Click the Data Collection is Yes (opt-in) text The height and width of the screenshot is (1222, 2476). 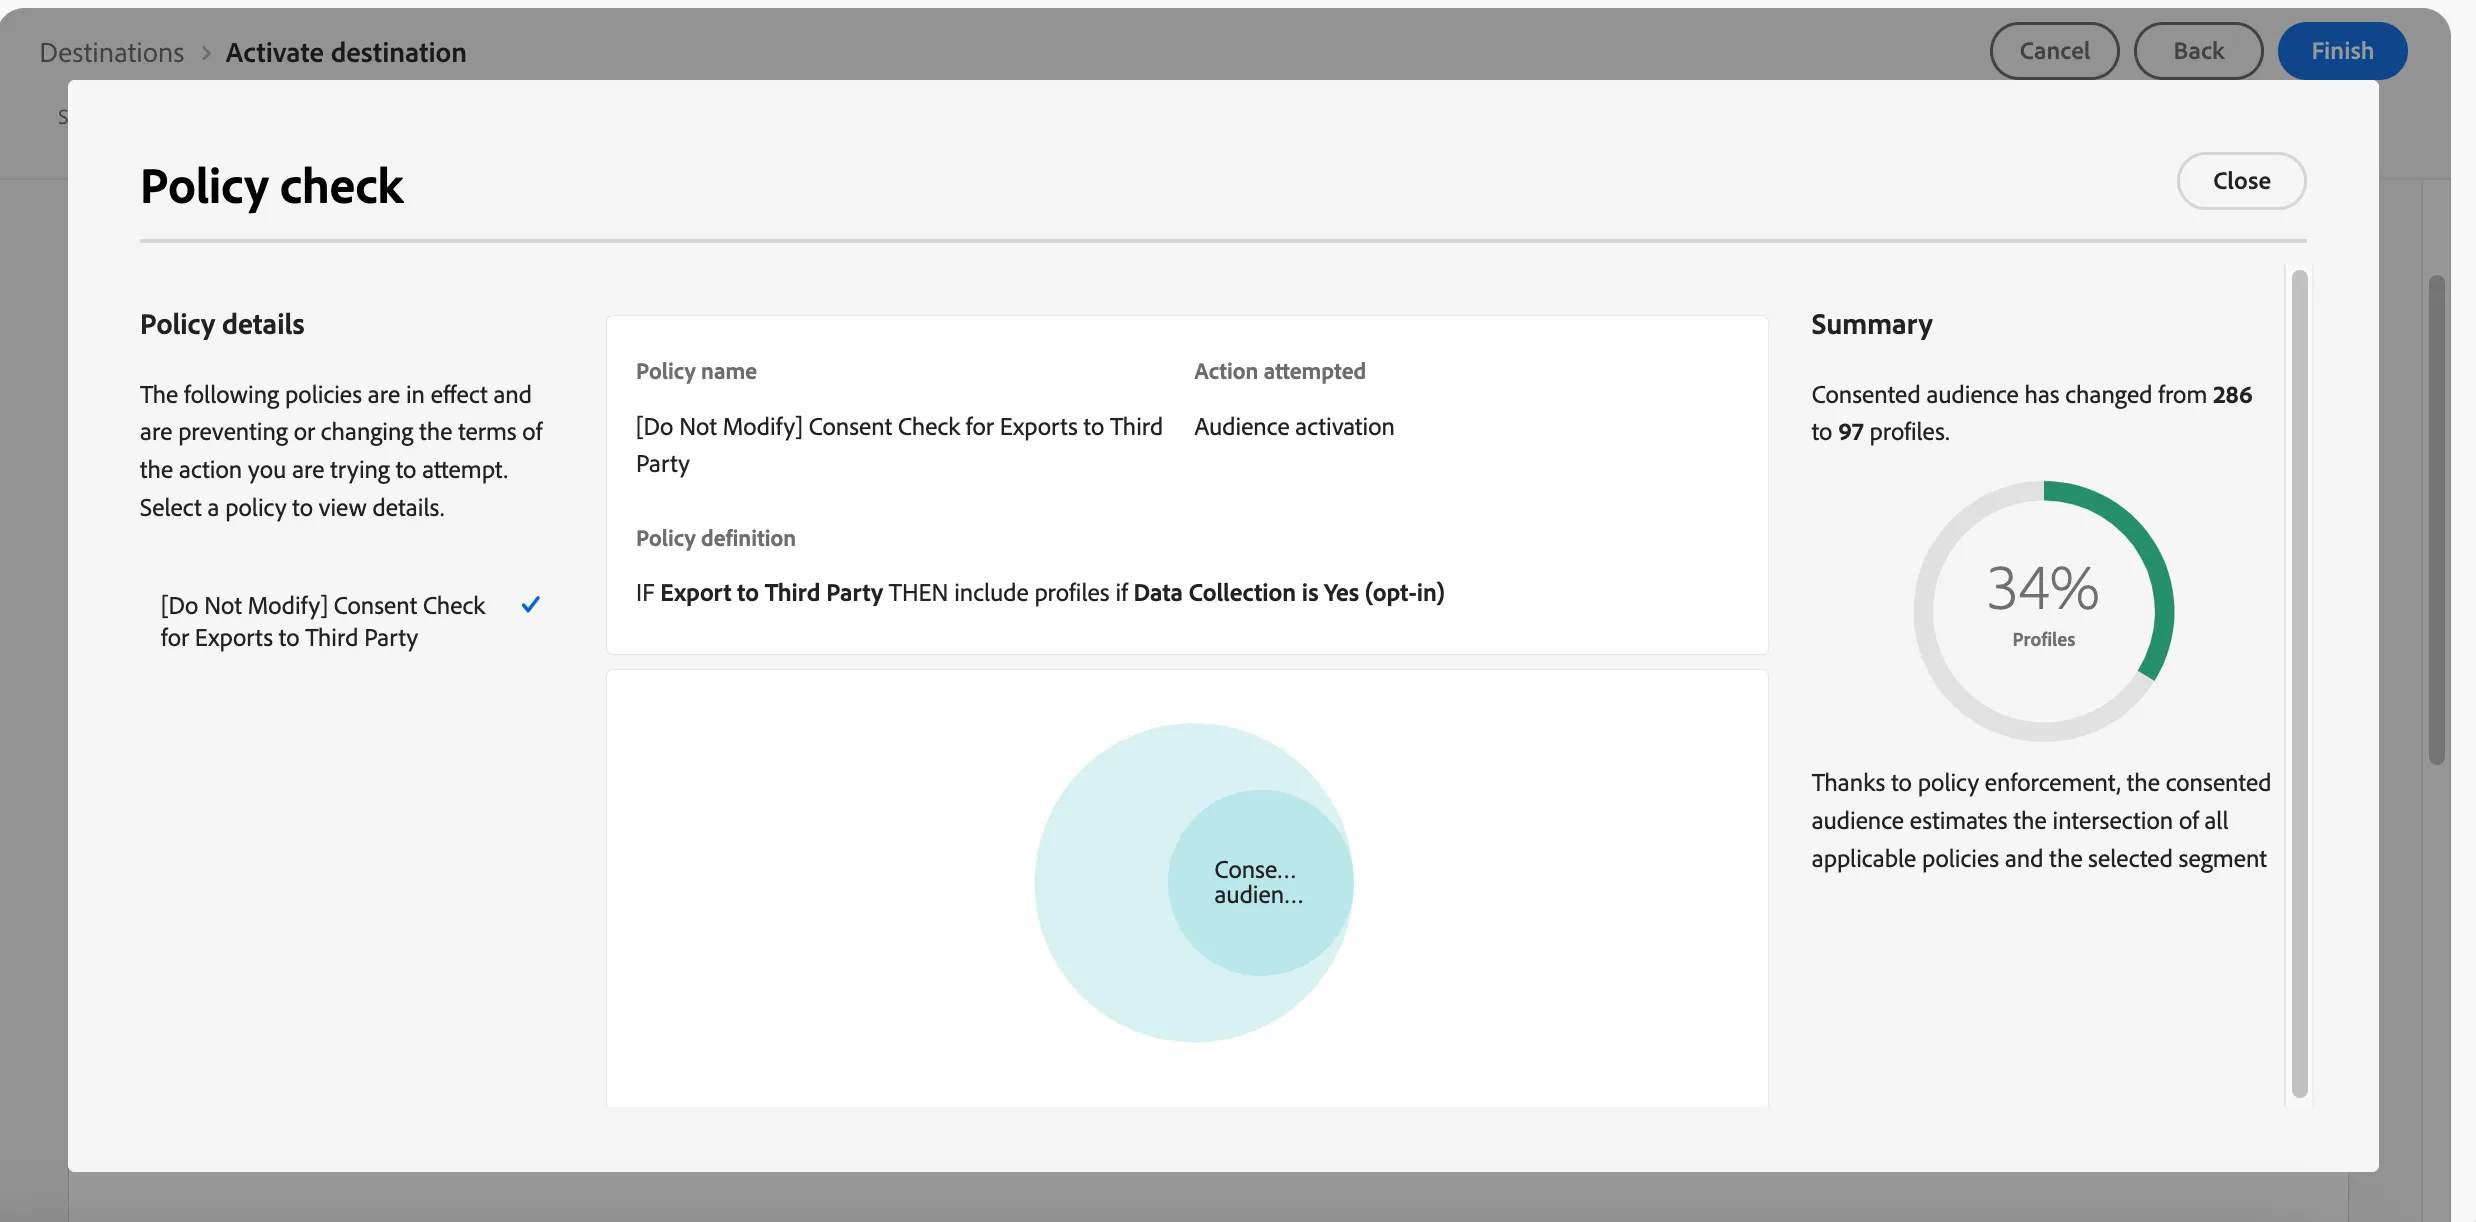tap(1289, 592)
